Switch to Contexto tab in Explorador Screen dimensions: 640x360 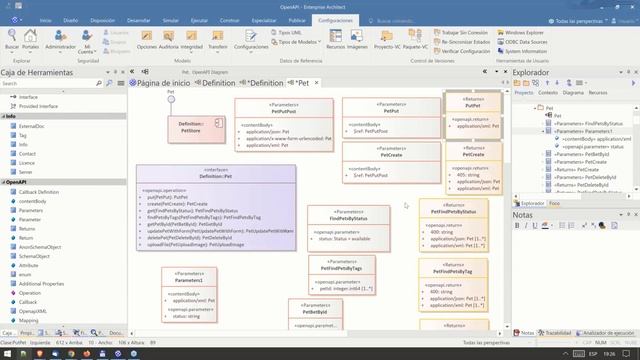tap(548, 93)
